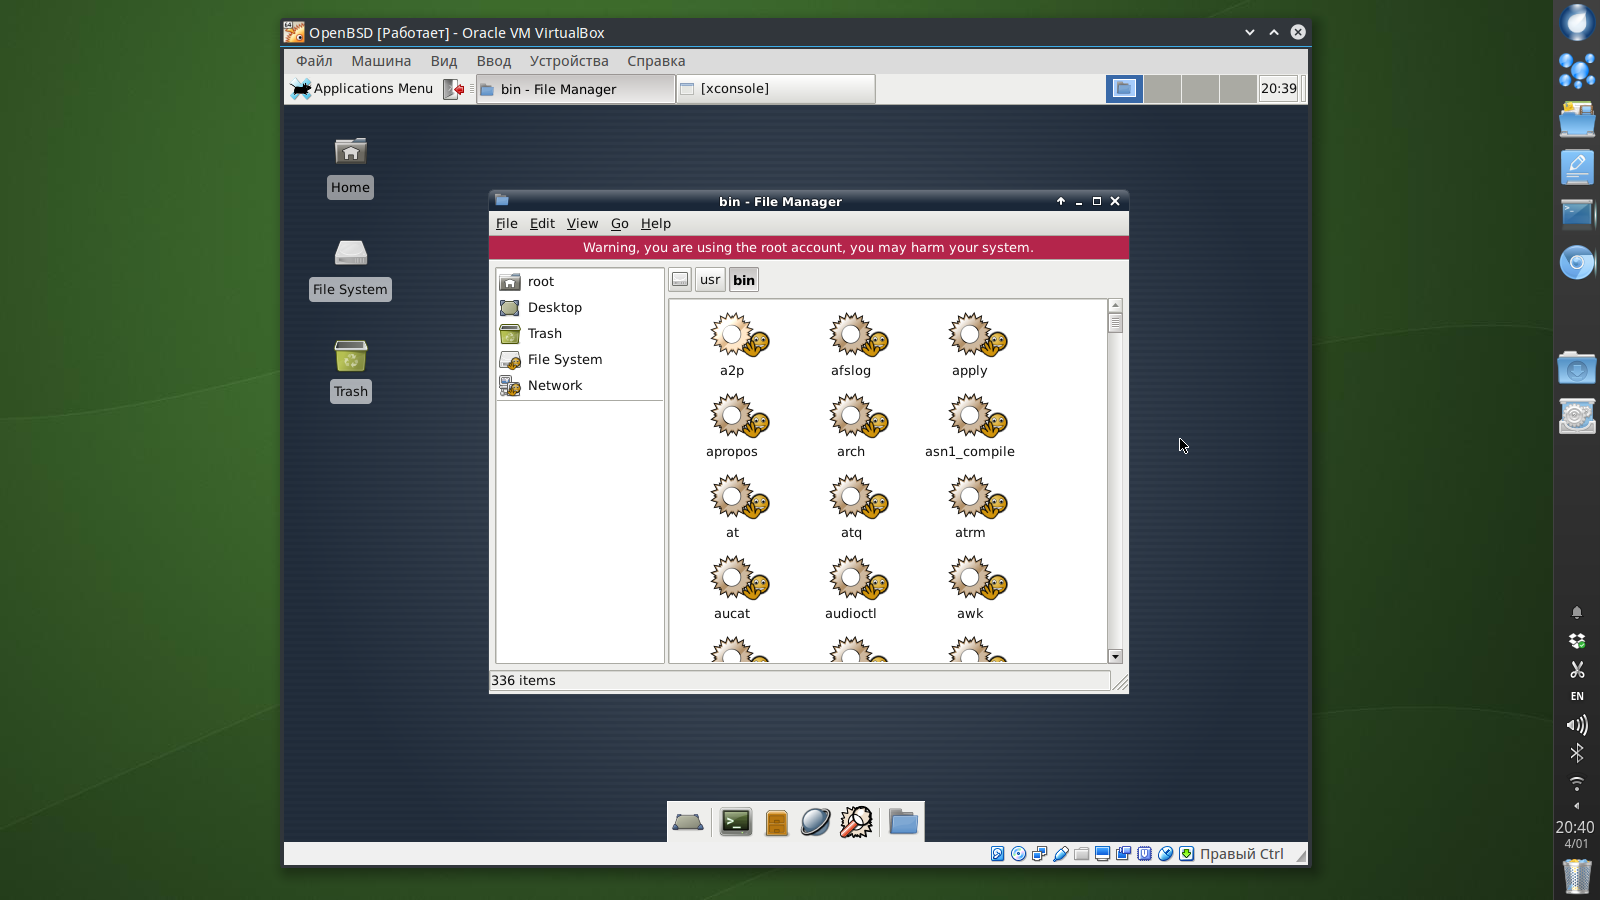The image size is (1600, 900).
Task: Click the usr path bar button
Action: pos(710,280)
